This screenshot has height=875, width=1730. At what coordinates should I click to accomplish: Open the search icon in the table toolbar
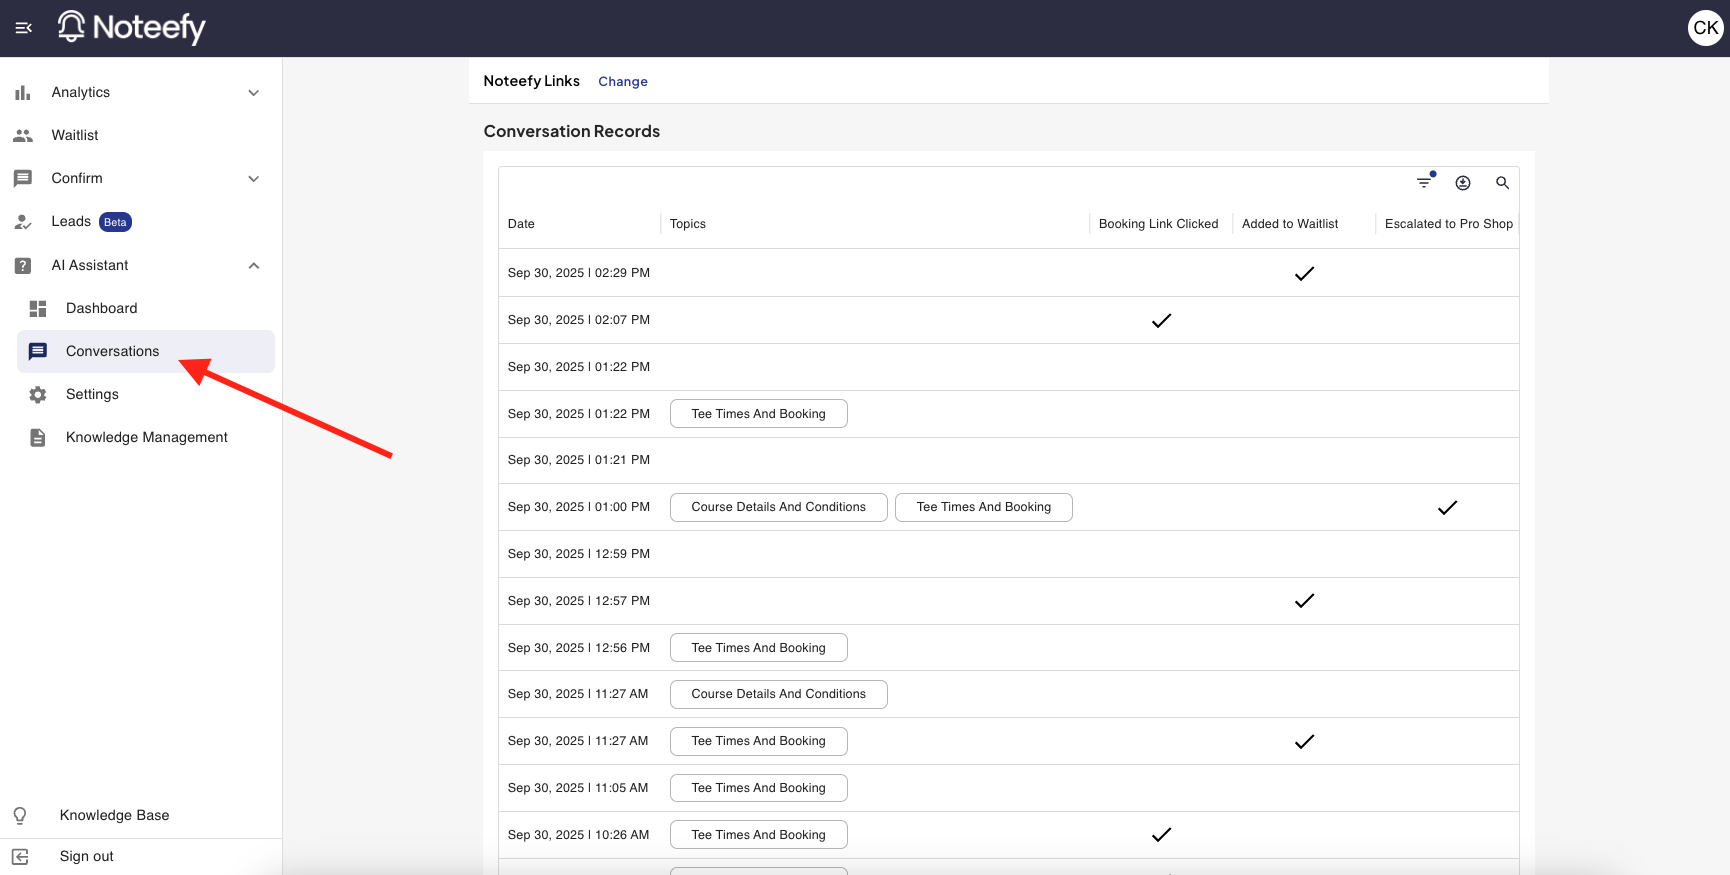1502,183
